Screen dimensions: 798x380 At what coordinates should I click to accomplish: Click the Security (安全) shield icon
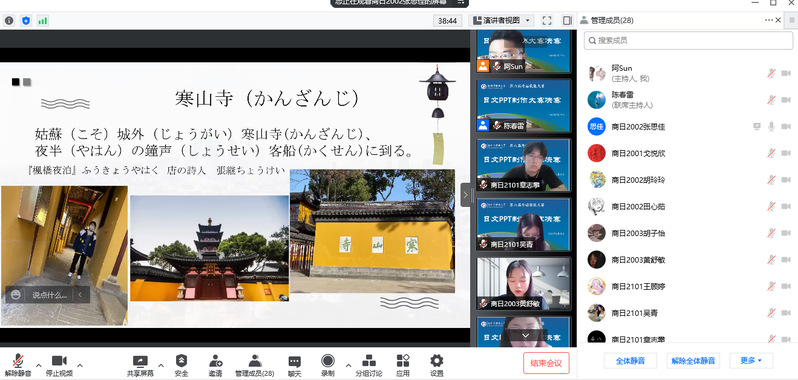pos(181,361)
